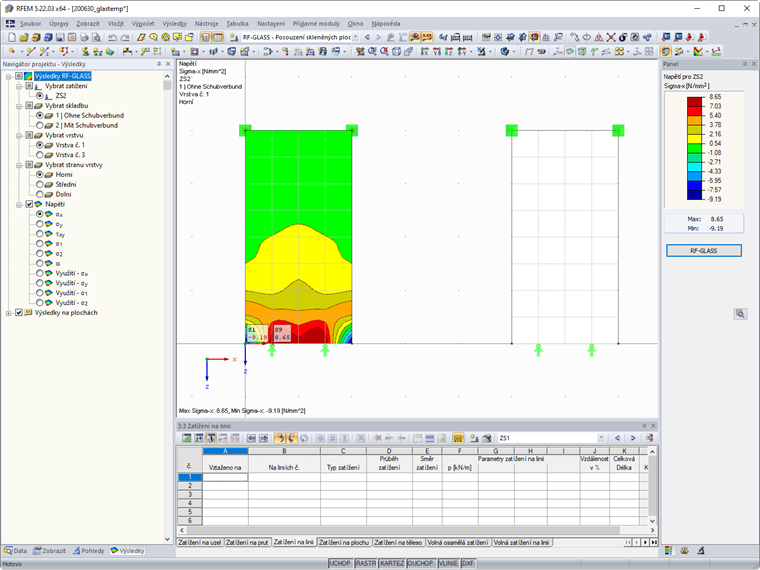Image resolution: width=760 pixels, height=570 pixels.
Task: Select Využití - σx result
Action: (x=40, y=273)
